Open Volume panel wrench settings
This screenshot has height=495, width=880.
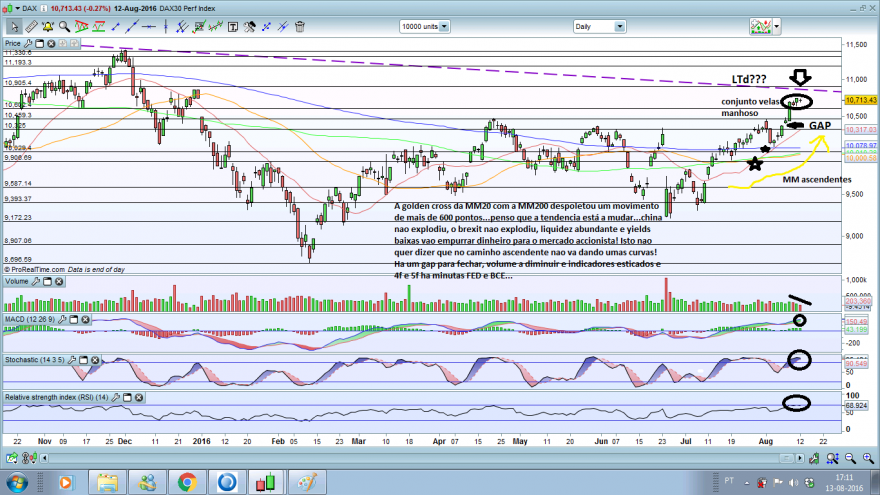tap(35, 281)
